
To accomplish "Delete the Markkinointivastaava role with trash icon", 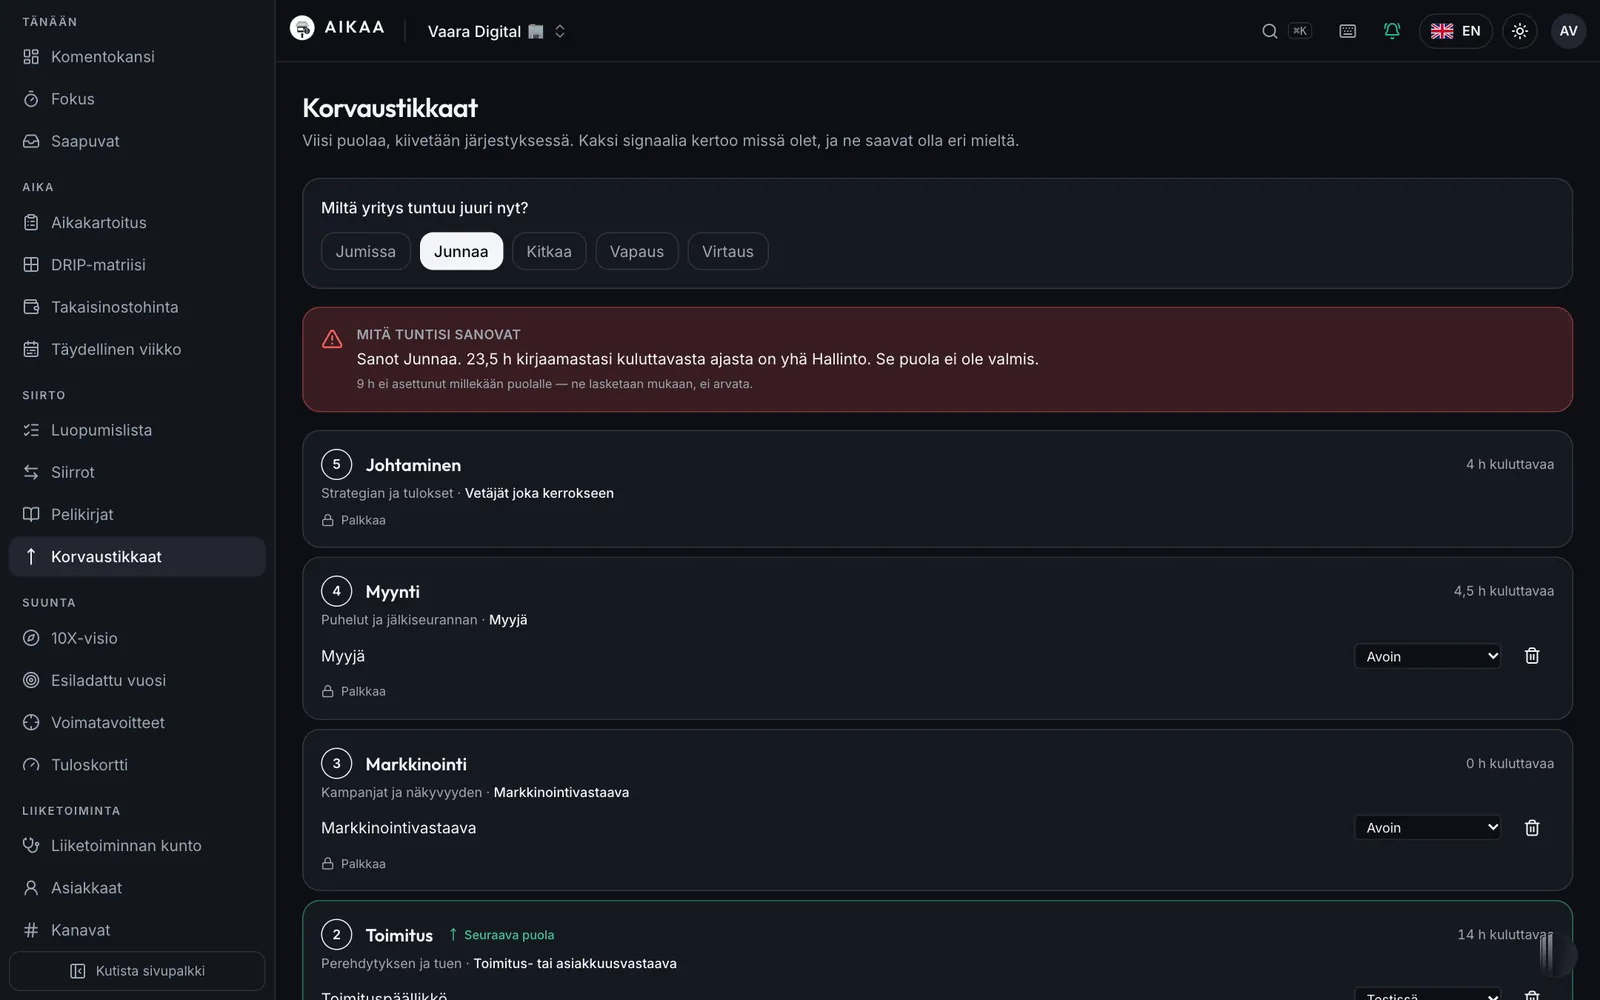I will click(1531, 828).
